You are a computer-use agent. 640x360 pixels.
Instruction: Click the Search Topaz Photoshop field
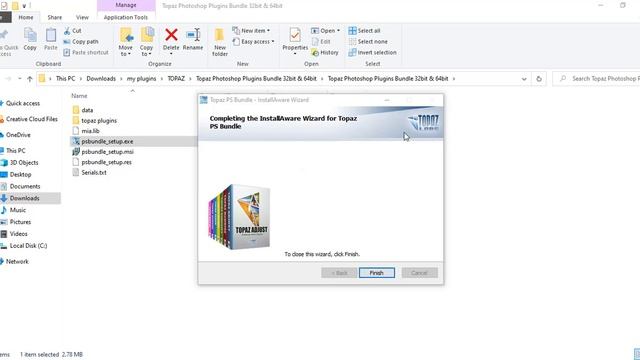click(596, 79)
